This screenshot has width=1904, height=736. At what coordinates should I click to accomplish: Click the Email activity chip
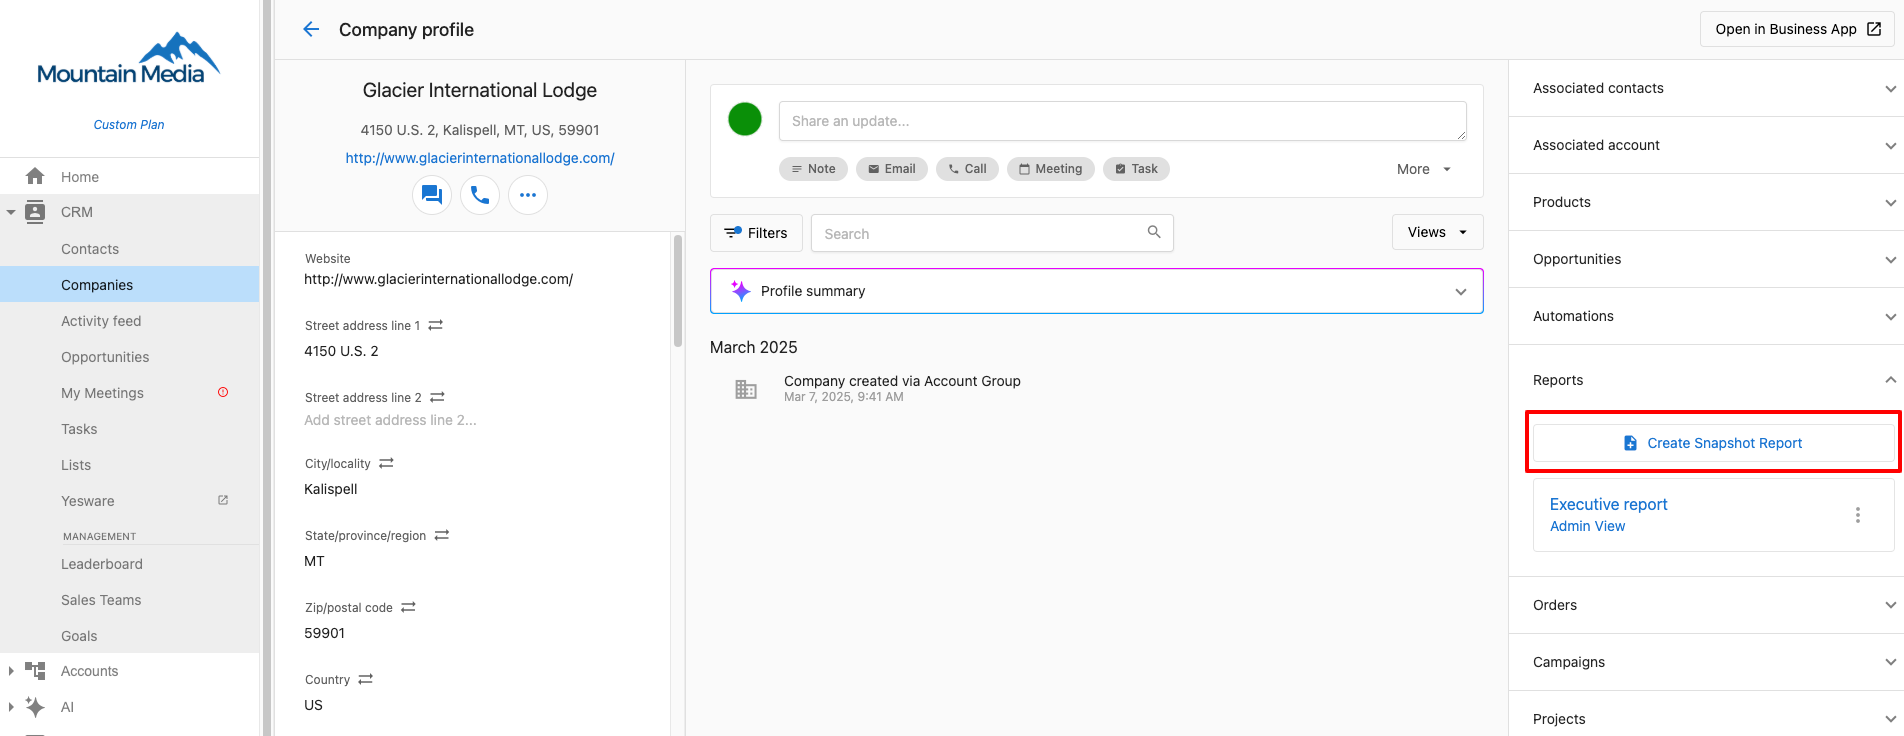(x=892, y=169)
